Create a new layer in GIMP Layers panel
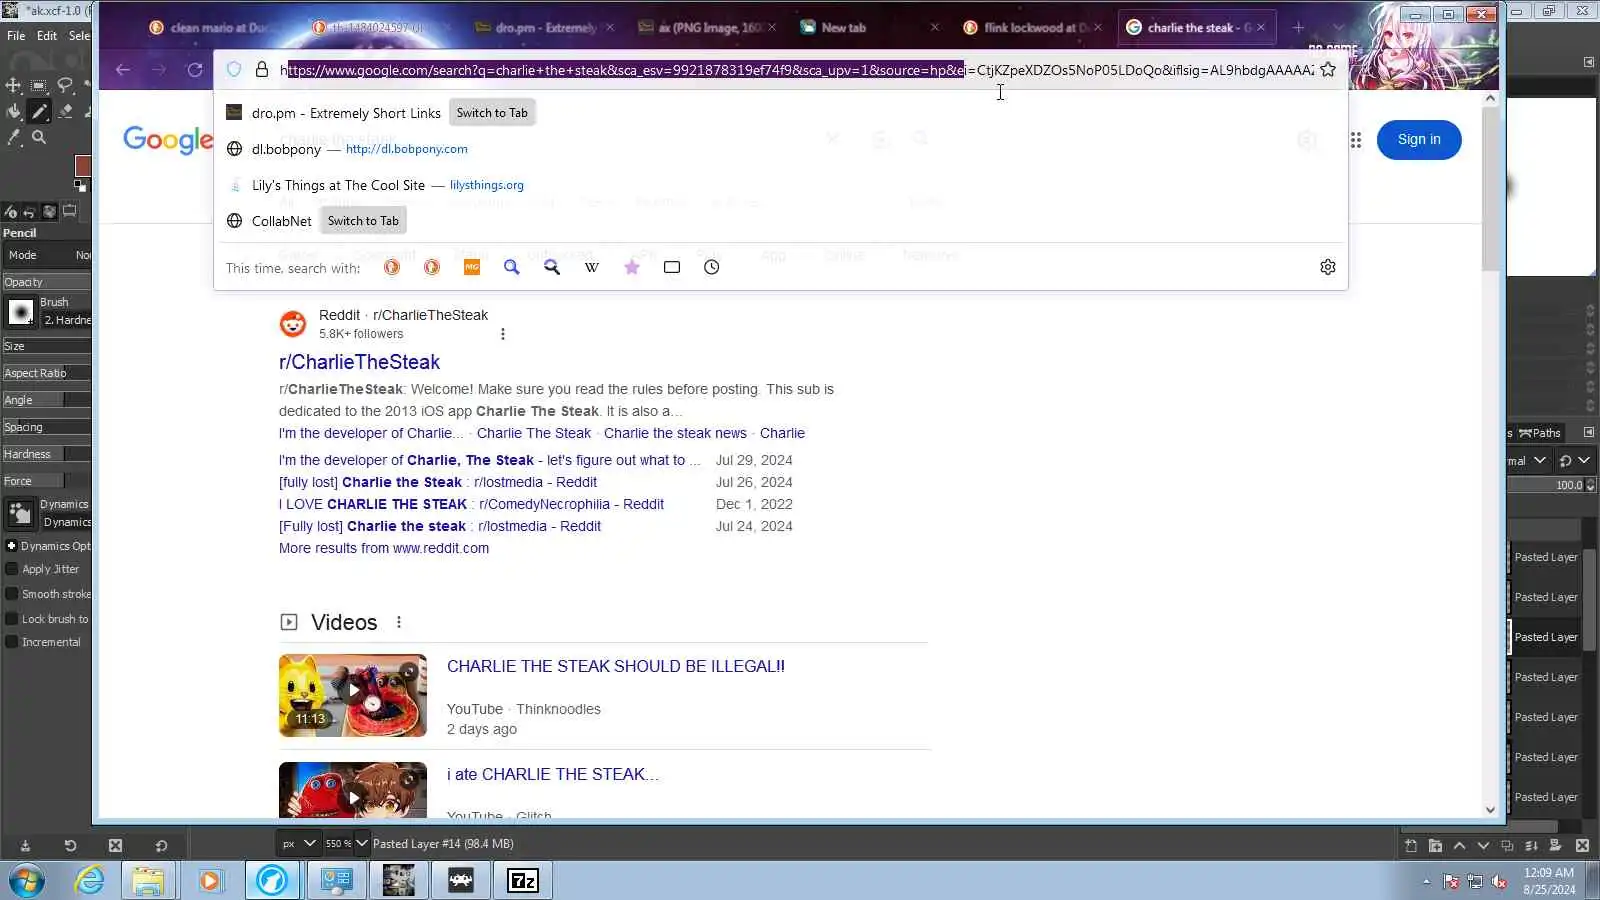Screen dimensions: 1600x900 pyautogui.click(x=1411, y=846)
